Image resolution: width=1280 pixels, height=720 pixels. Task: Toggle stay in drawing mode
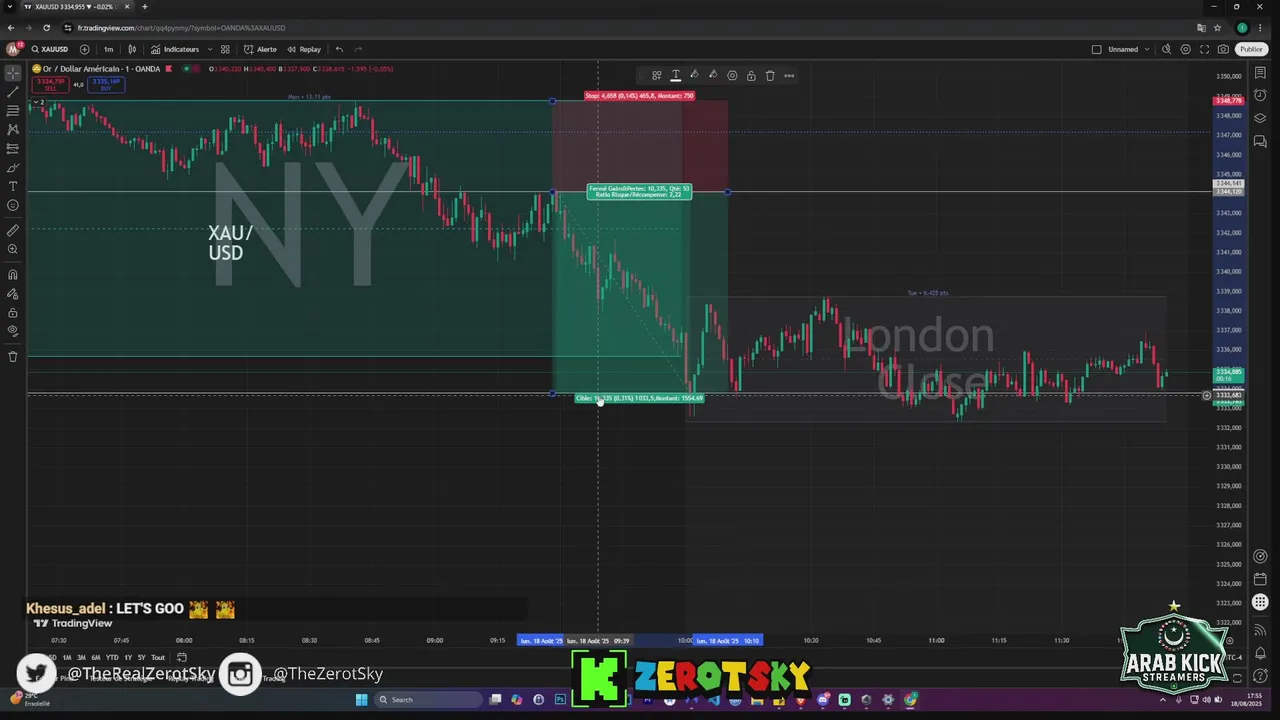click(13, 294)
